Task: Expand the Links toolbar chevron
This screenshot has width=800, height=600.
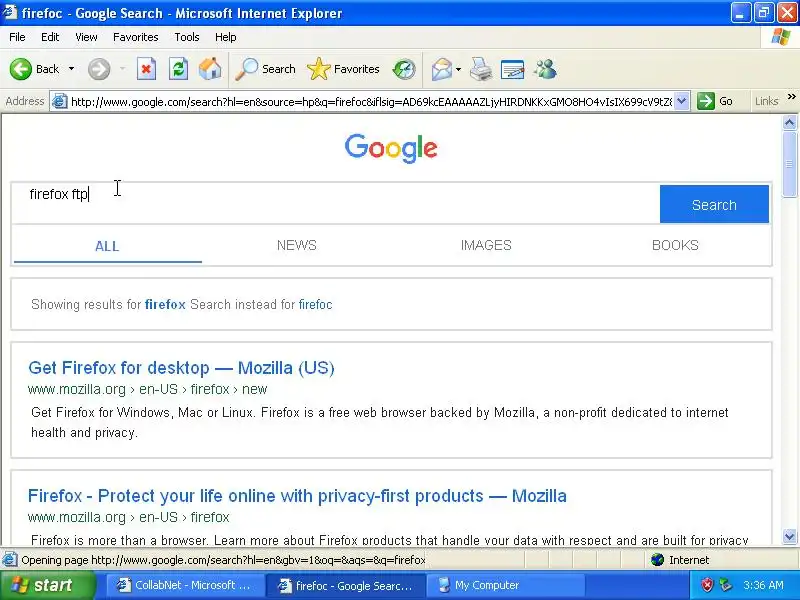Action: point(791,96)
